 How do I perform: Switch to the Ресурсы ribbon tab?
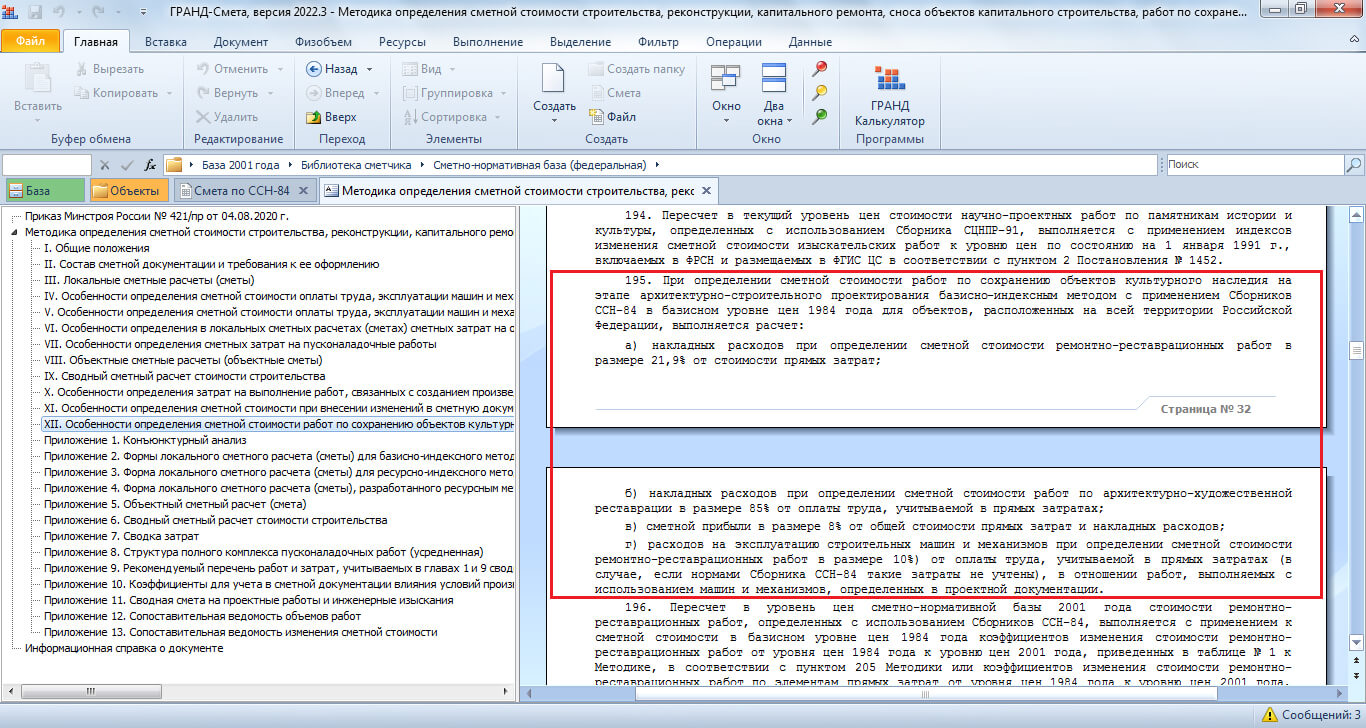(402, 42)
